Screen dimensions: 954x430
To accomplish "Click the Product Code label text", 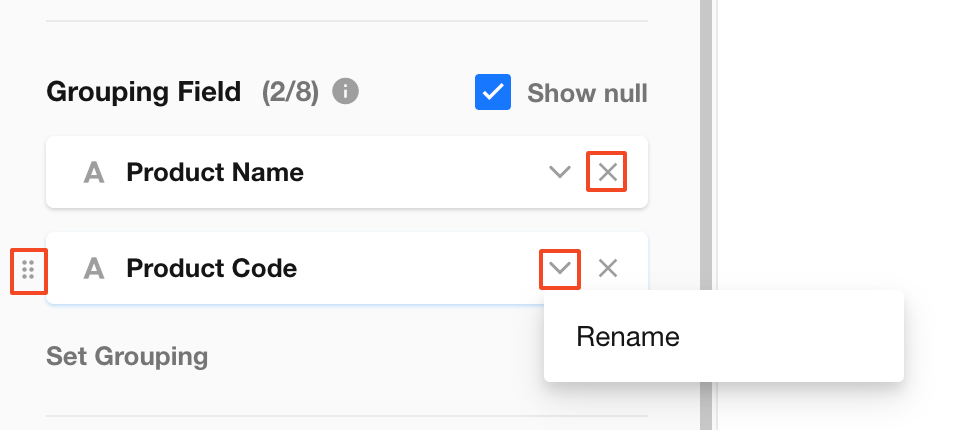I will click(x=212, y=268).
